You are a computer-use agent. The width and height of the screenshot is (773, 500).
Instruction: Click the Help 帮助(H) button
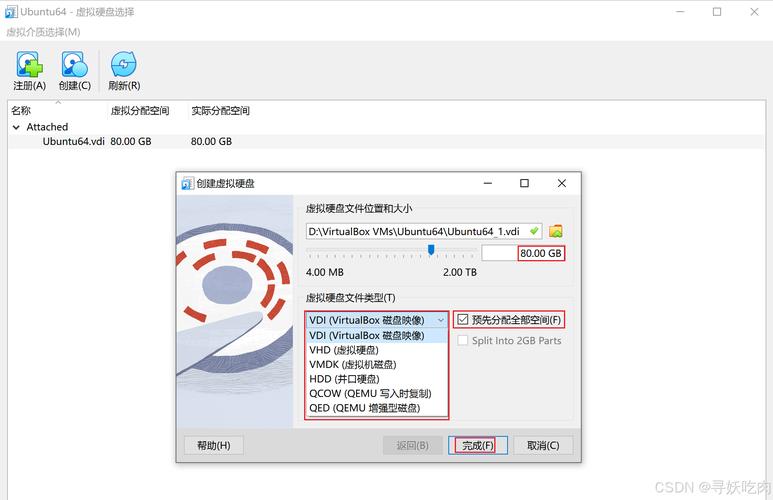point(213,445)
